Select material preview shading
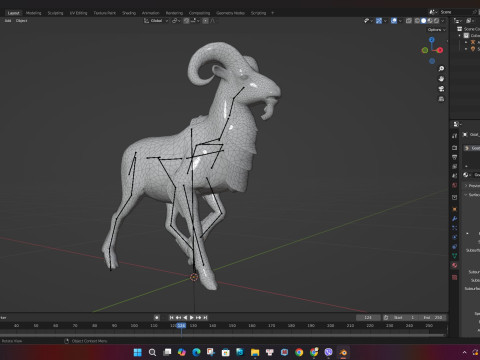480x360 pixels. tap(430, 21)
